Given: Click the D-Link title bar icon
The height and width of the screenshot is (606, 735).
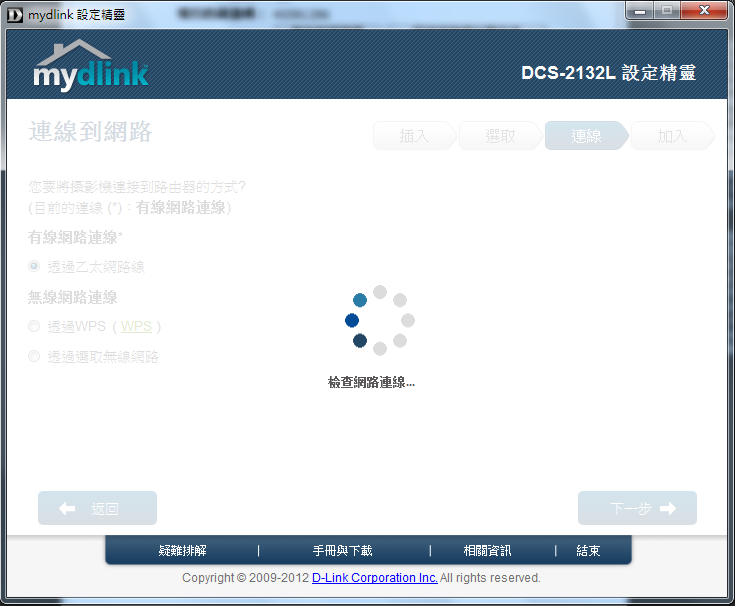Looking at the screenshot, I should [15, 15].
